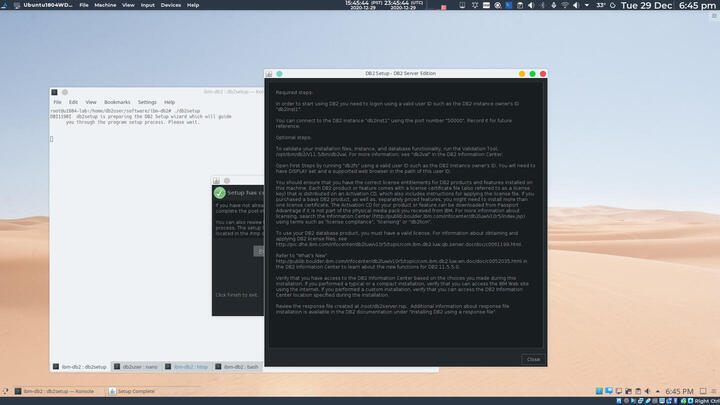Open VirtualBox Devices menu
720x405 pixels.
pyautogui.click(x=171, y=5)
